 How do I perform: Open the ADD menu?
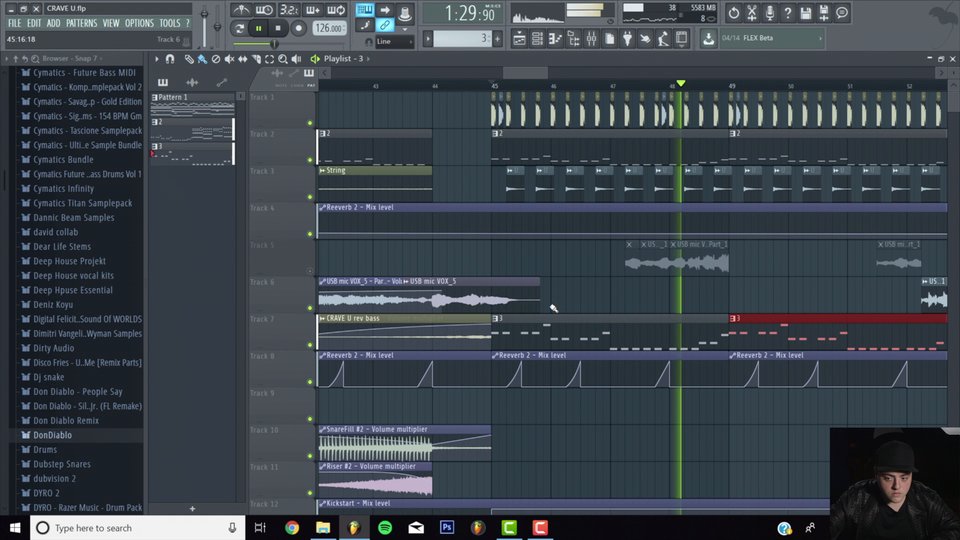tap(54, 23)
